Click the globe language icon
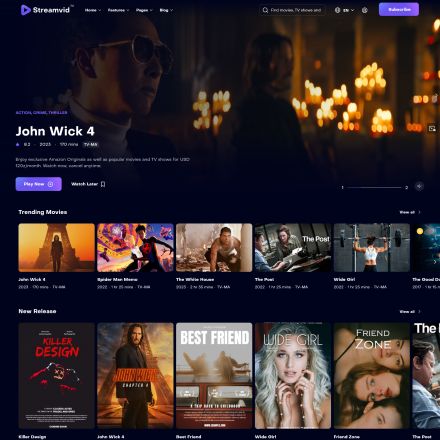This screenshot has height=440, width=440. [337, 10]
